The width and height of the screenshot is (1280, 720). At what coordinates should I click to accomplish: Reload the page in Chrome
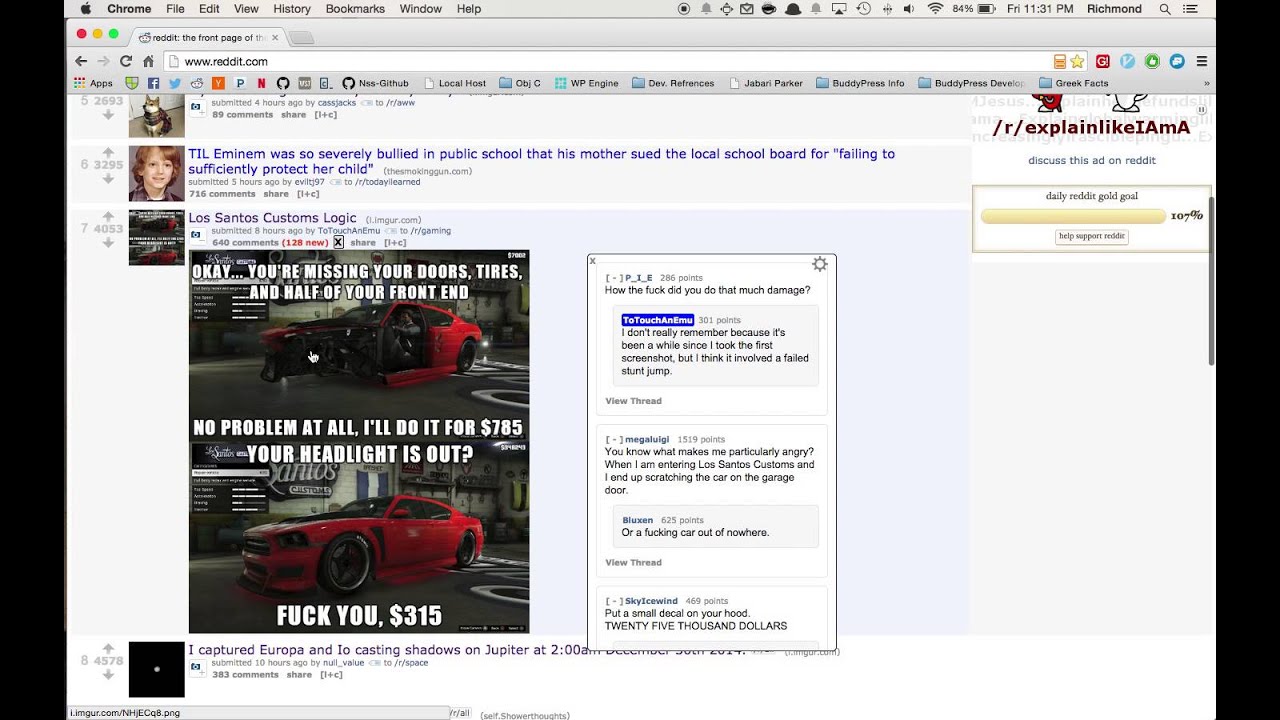click(x=126, y=61)
